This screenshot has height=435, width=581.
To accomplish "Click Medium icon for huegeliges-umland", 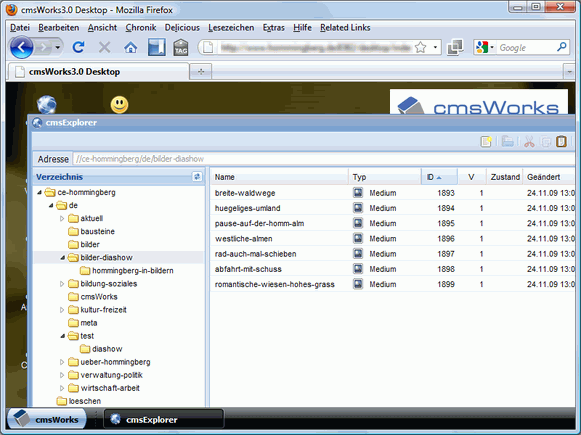I will pos(358,208).
